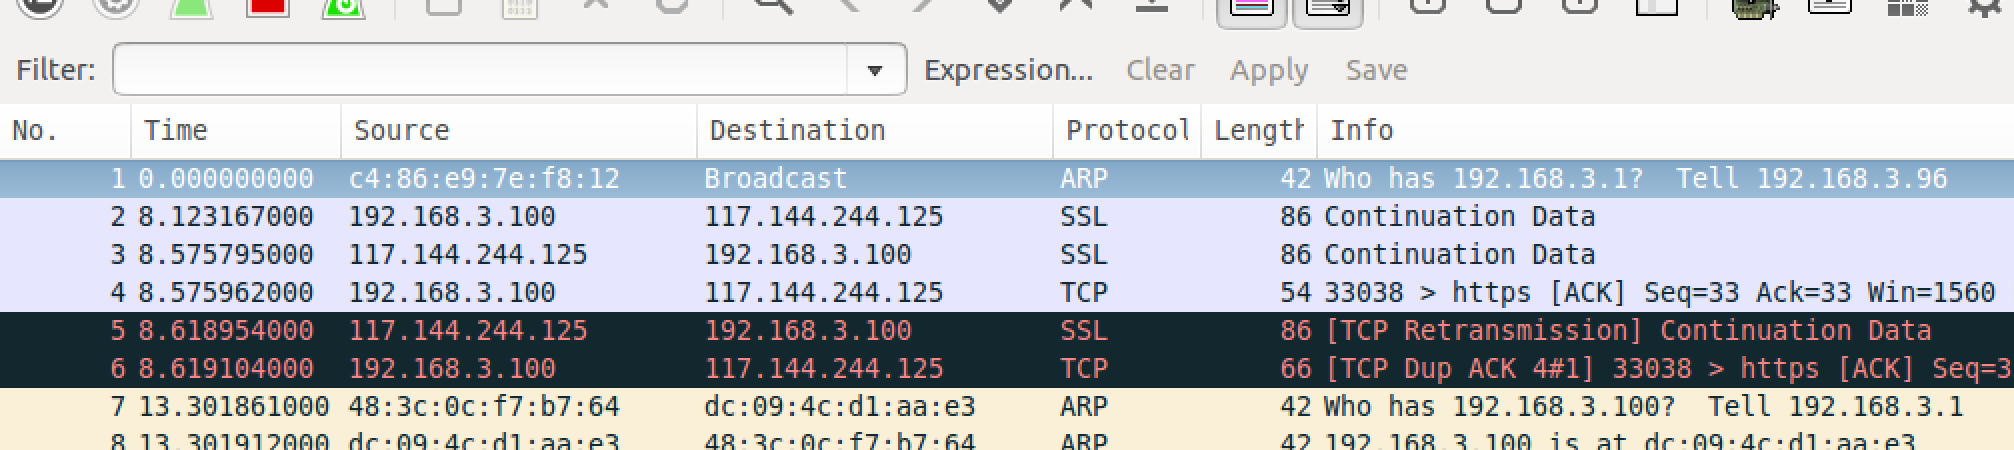Viewport: 2014px width, 450px height.
Task: Click '[TCP Retransmission] Continuation Data' info
Action: tap(1628, 331)
